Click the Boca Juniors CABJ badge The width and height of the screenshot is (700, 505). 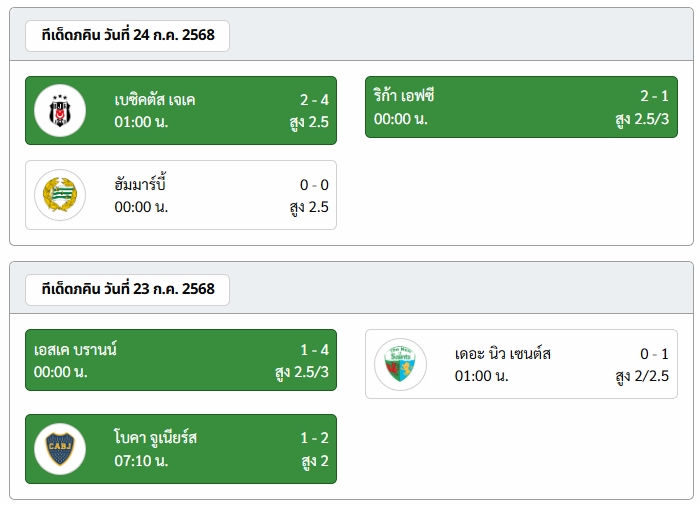tap(60, 449)
